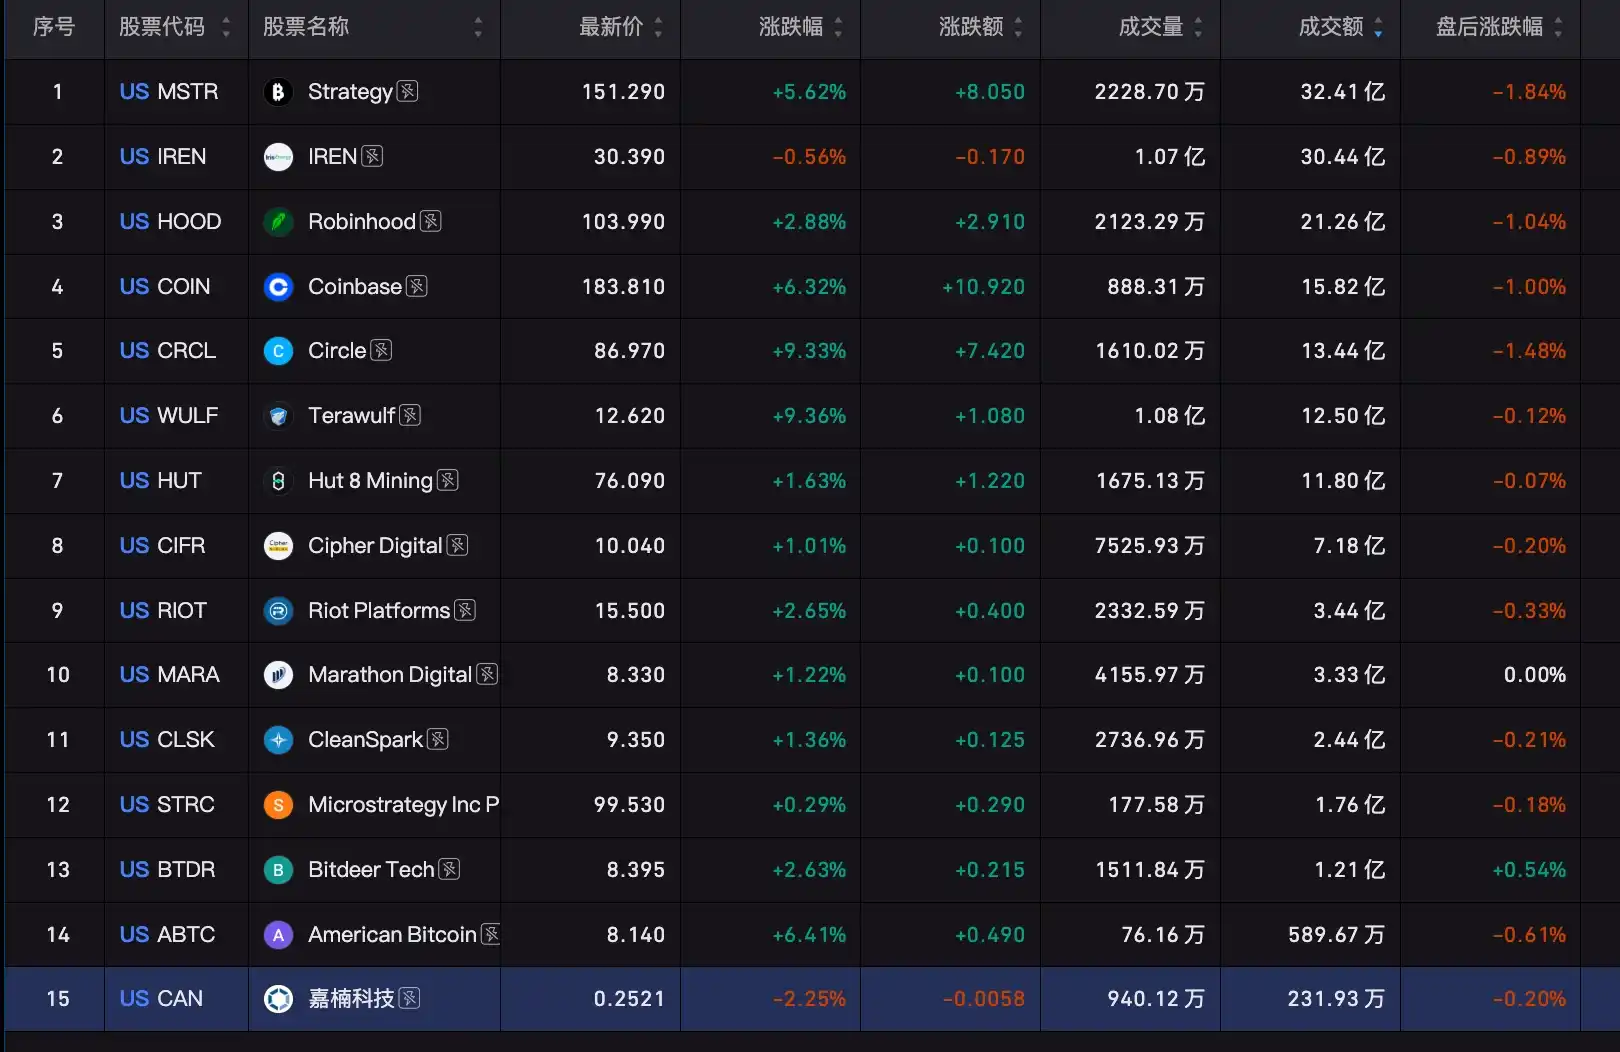This screenshot has width=1620, height=1052.
Task: Click the Robinhood green feather logo
Action: (278, 222)
